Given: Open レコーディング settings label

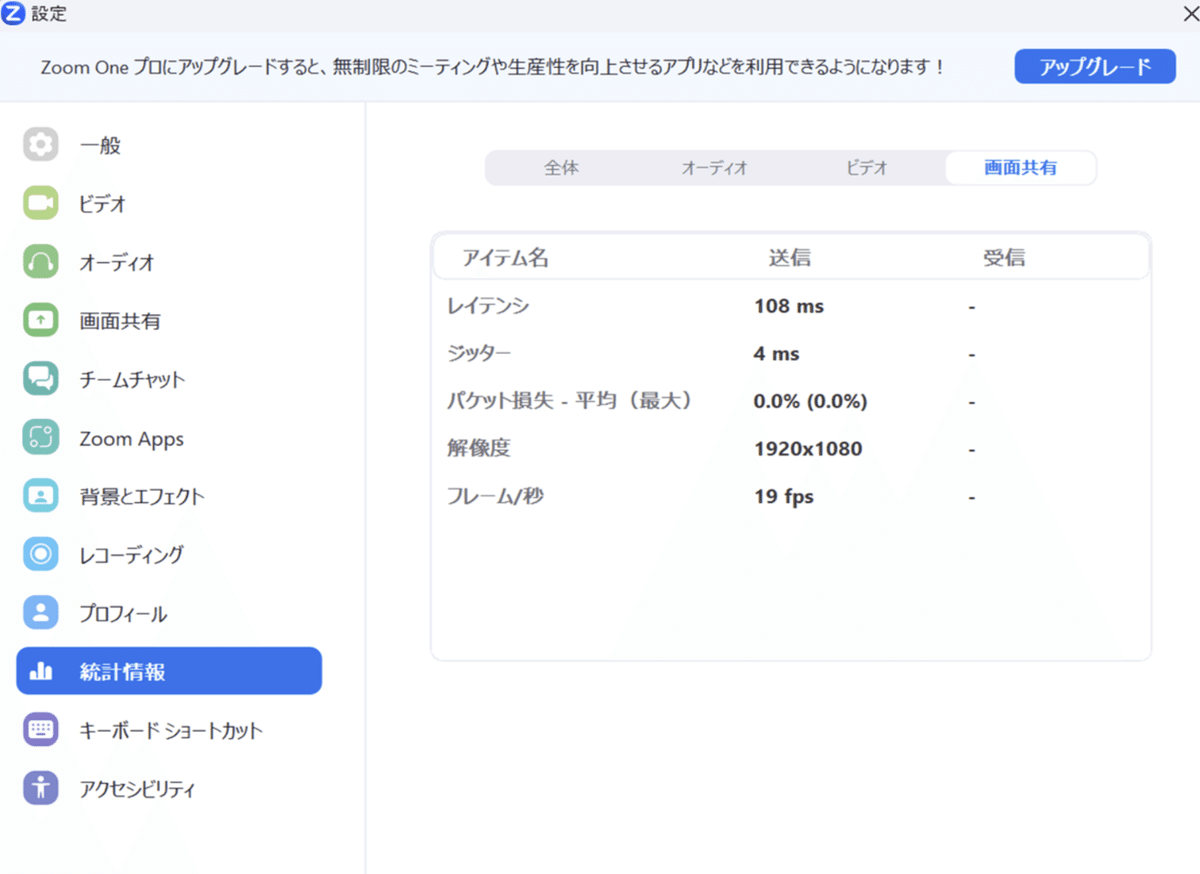Looking at the screenshot, I should tap(131, 555).
